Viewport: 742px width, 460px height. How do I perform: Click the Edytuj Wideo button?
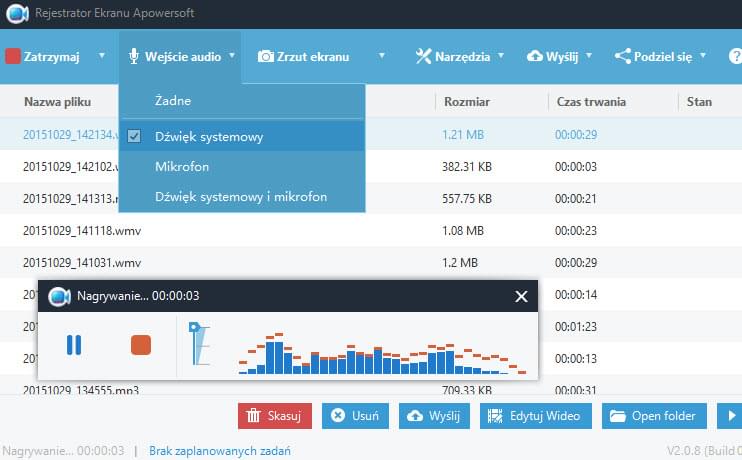tap(536, 416)
